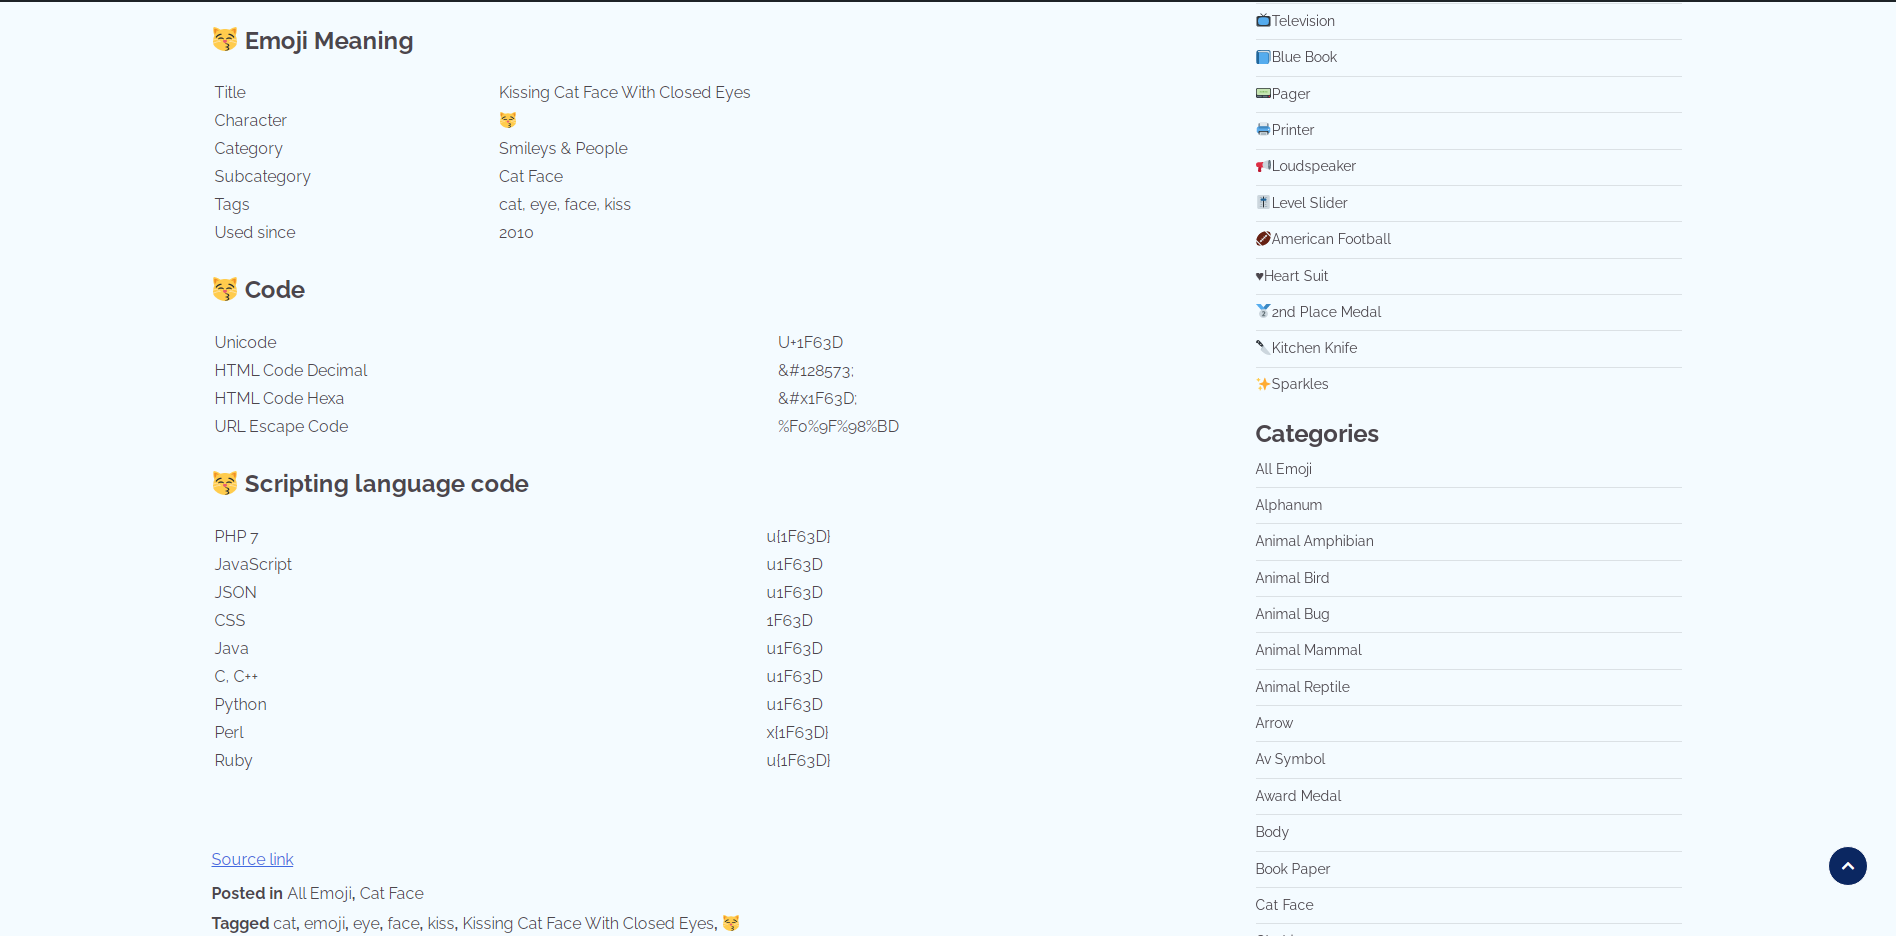Image resolution: width=1896 pixels, height=936 pixels.
Task: Click the PHP 7 code value
Action: pos(798,536)
